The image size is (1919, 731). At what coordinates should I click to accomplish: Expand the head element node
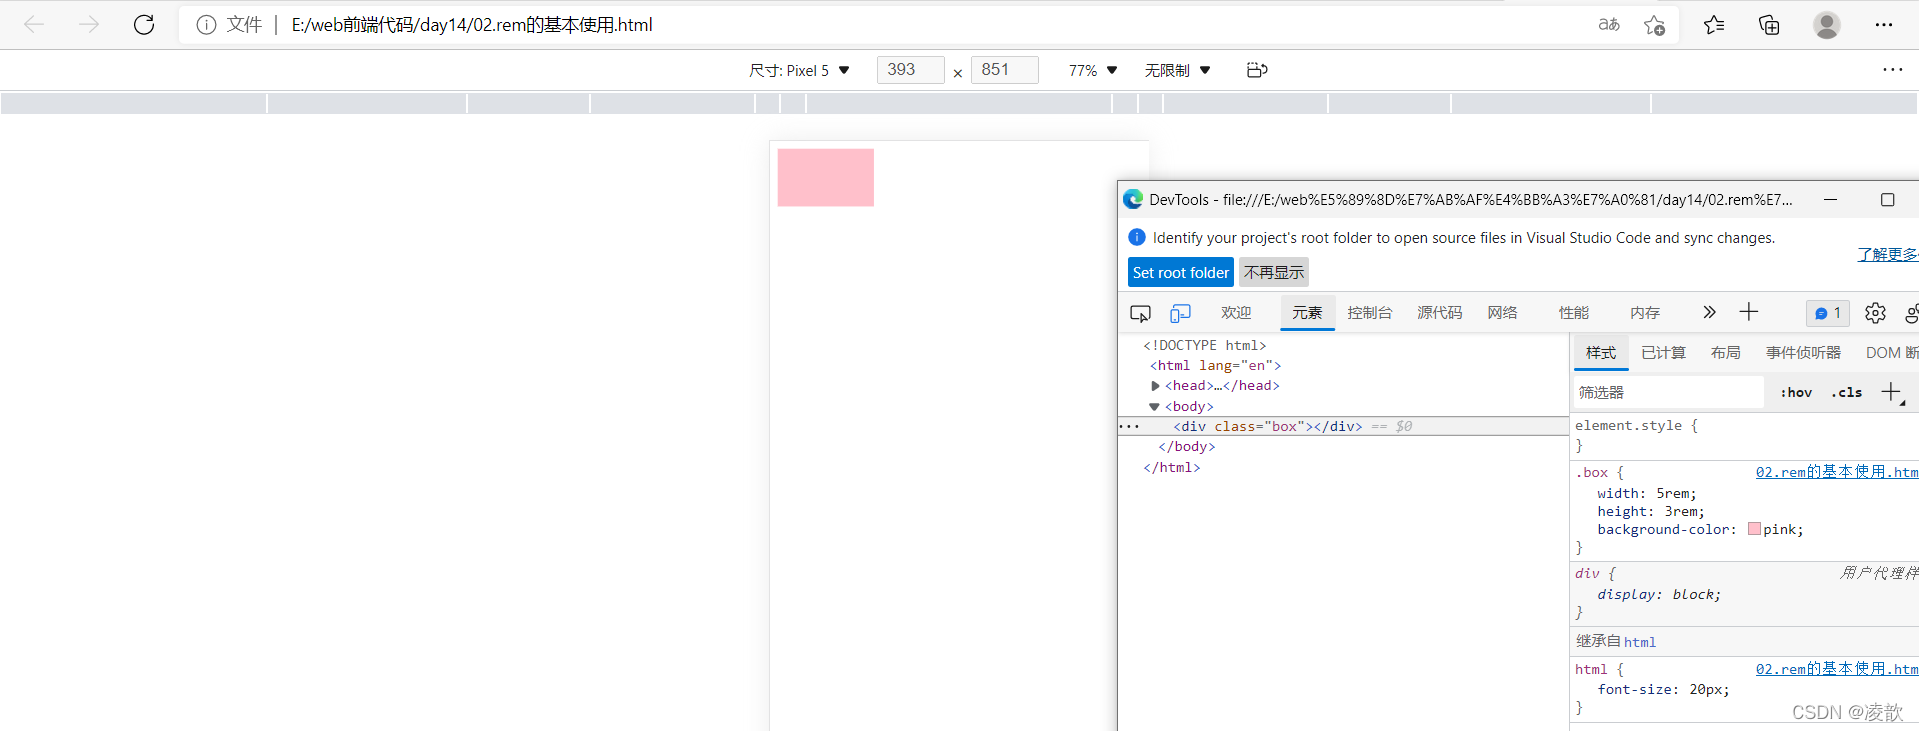[x=1155, y=385]
